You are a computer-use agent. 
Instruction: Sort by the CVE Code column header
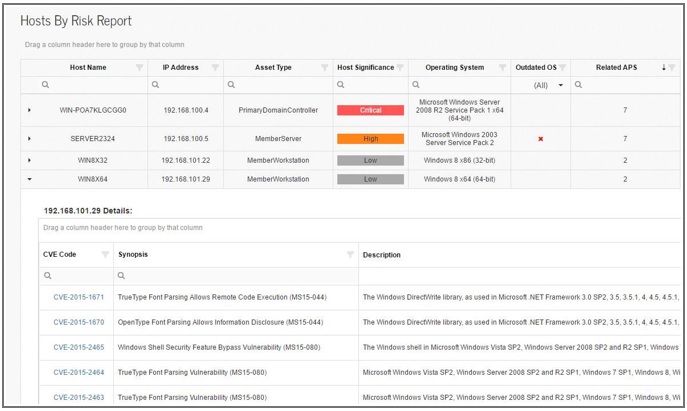tap(60, 255)
